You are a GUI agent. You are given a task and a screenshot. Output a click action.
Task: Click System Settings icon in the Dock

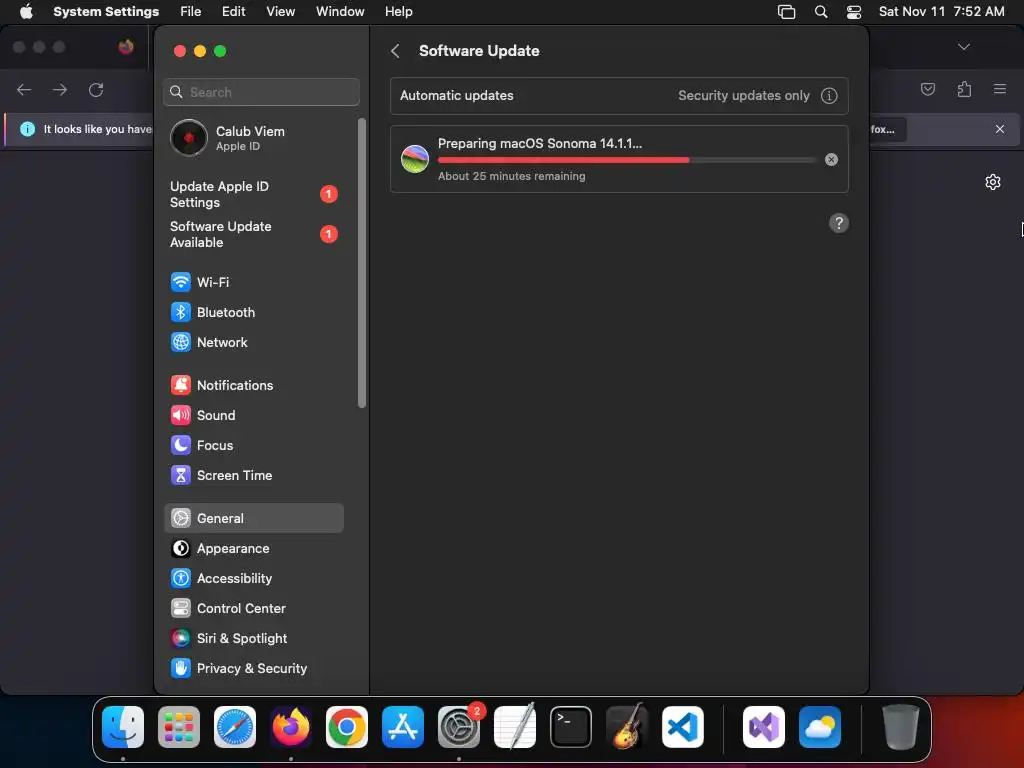[458, 727]
